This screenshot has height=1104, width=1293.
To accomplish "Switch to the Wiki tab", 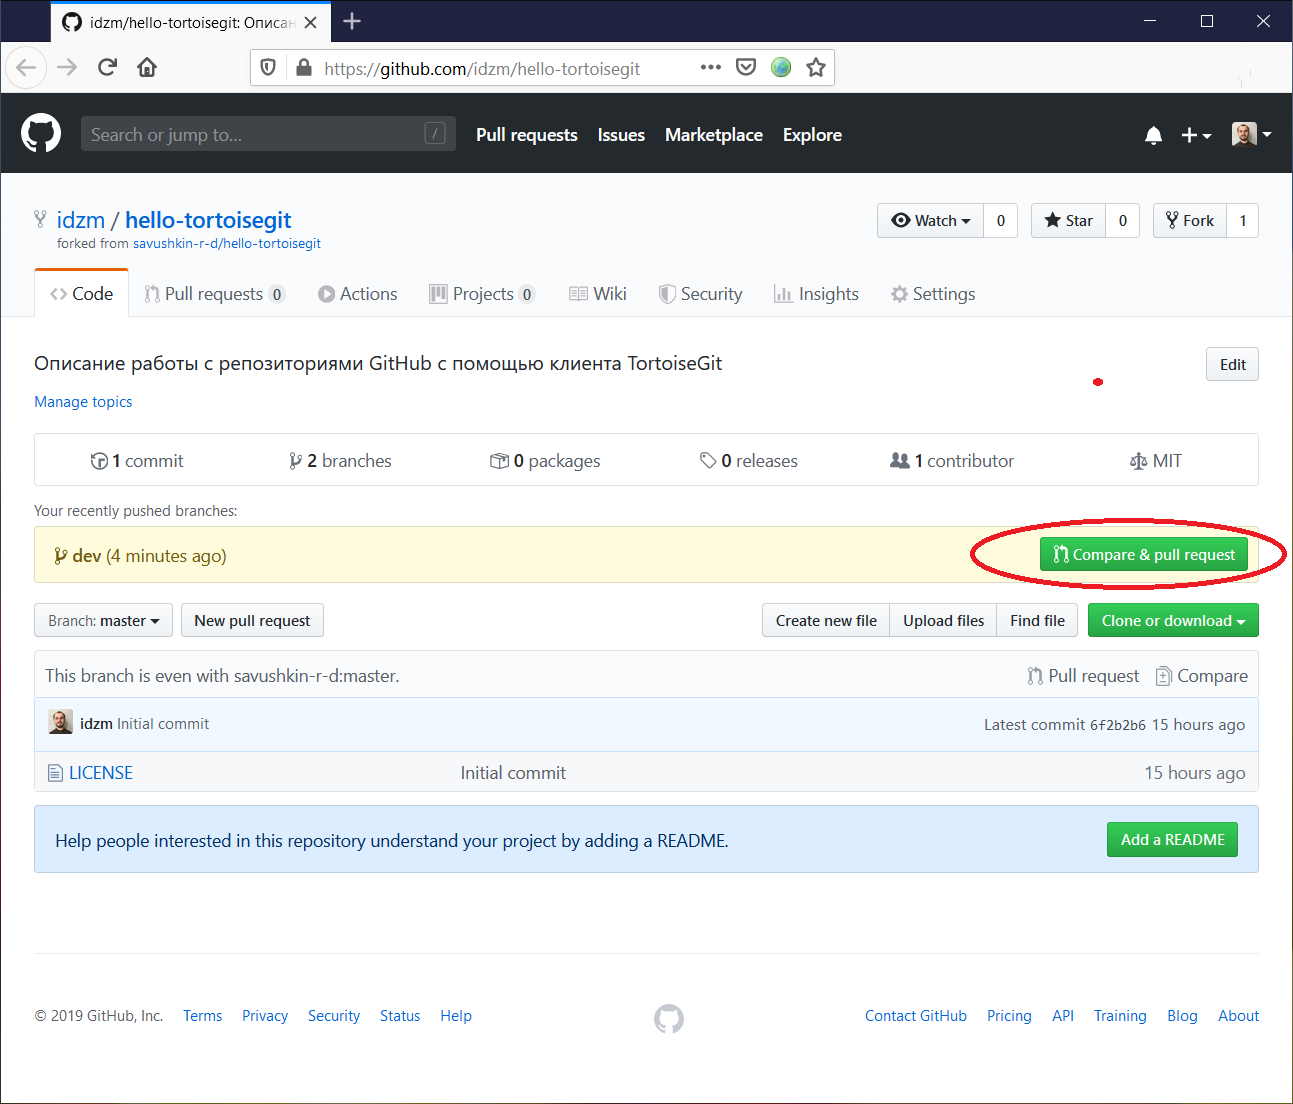I will point(598,294).
